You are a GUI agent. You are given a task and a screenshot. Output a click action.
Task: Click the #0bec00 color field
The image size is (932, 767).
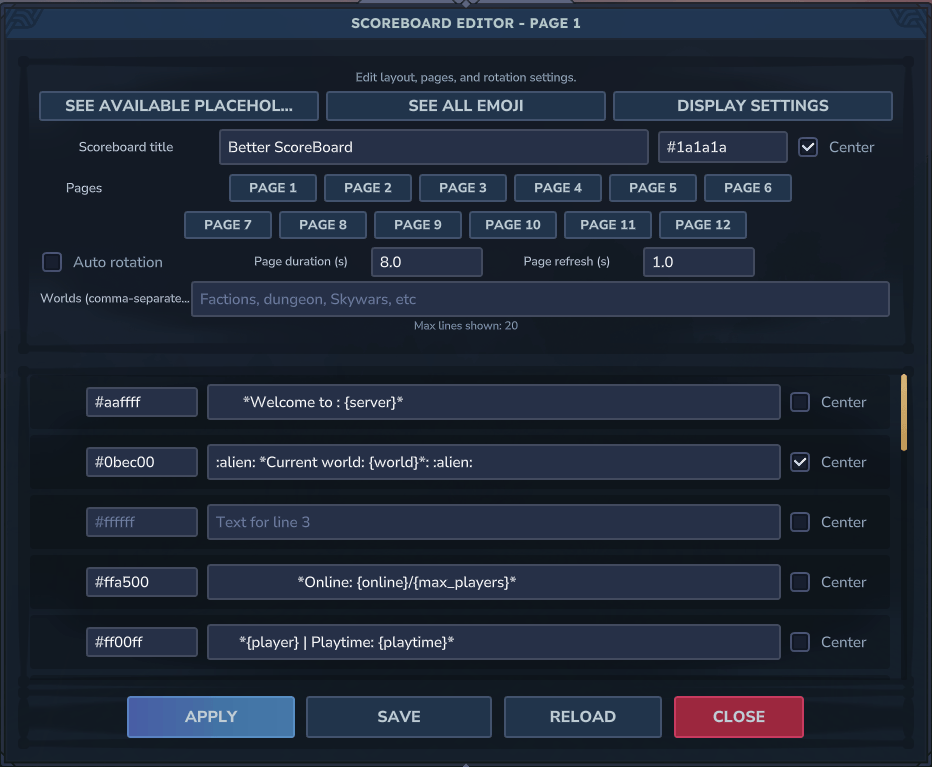[x=141, y=462]
